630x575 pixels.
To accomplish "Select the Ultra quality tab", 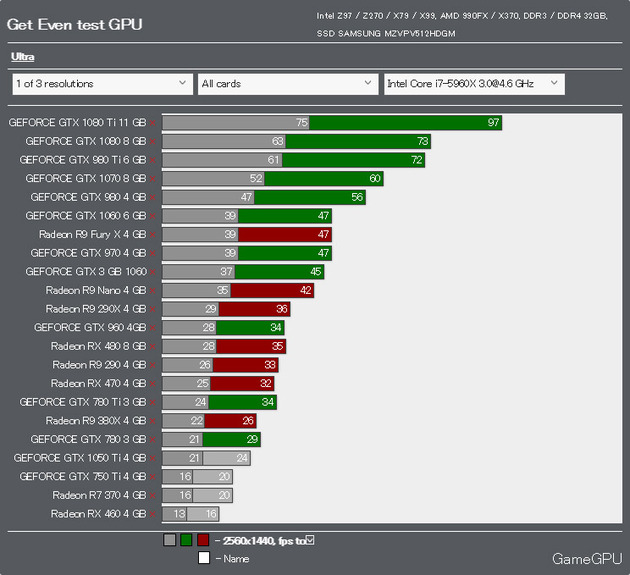I will (x=22, y=57).
